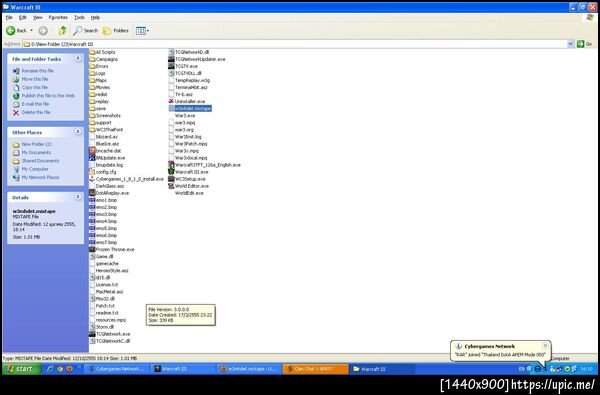Click the 'Move this file' link
The width and height of the screenshot is (600, 395).
point(35,79)
